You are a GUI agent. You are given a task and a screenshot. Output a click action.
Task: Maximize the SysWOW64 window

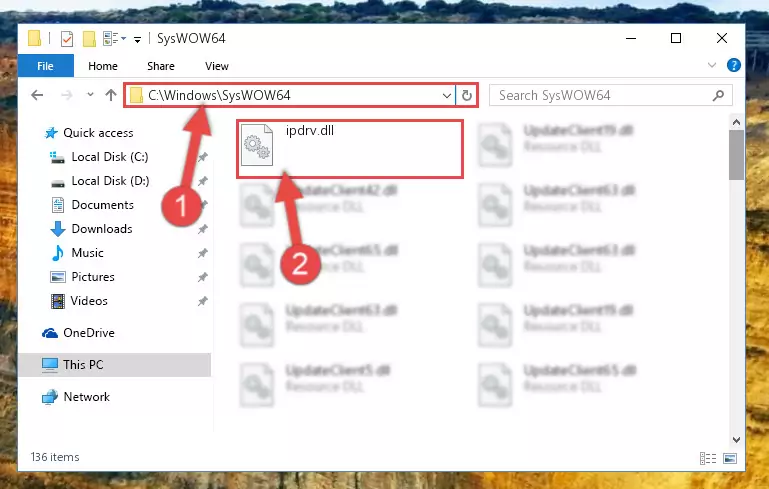coord(676,38)
